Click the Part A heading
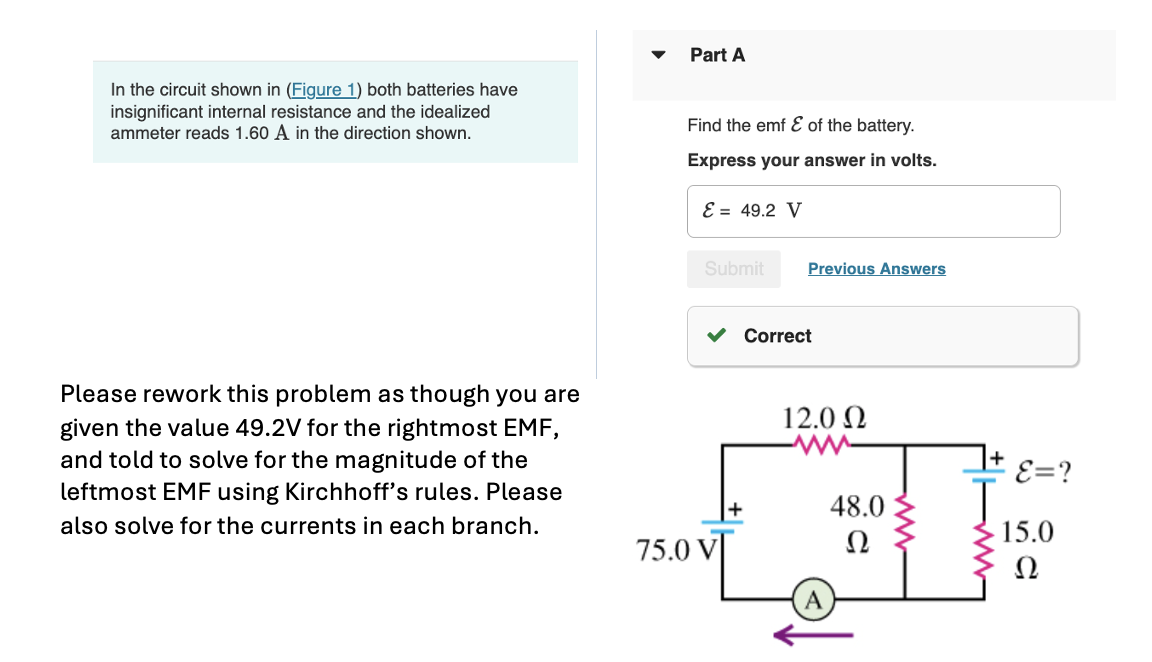1152x662 pixels. (x=717, y=55)
